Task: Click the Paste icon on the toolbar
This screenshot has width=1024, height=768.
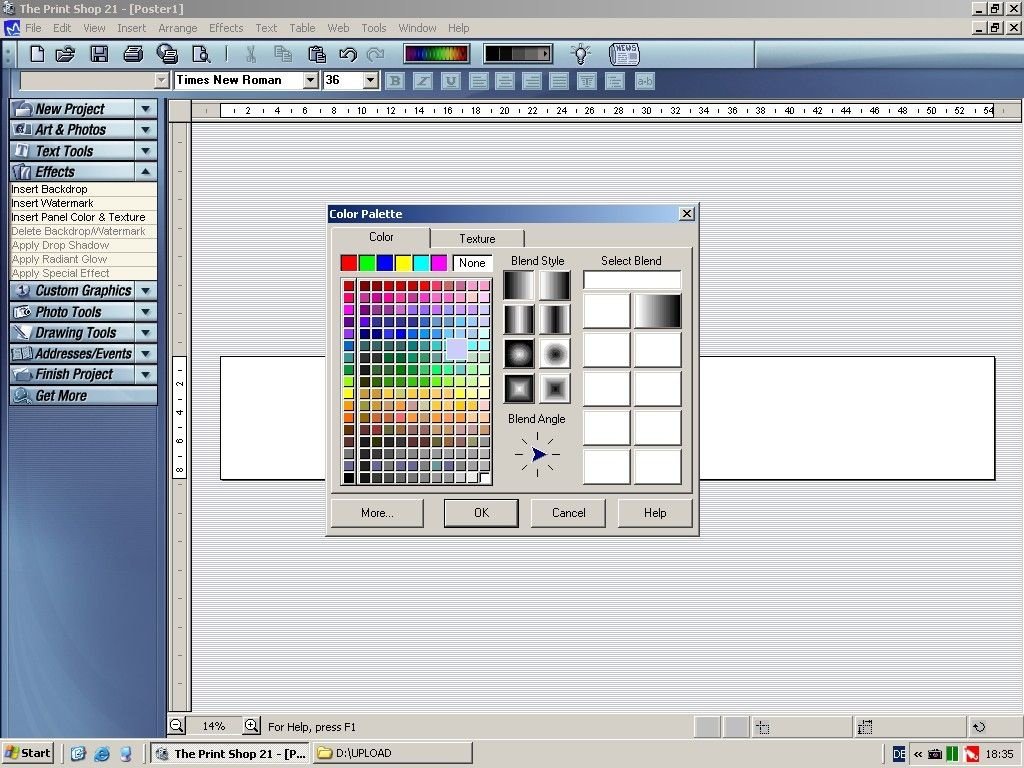Action: (x=318, y=54)
